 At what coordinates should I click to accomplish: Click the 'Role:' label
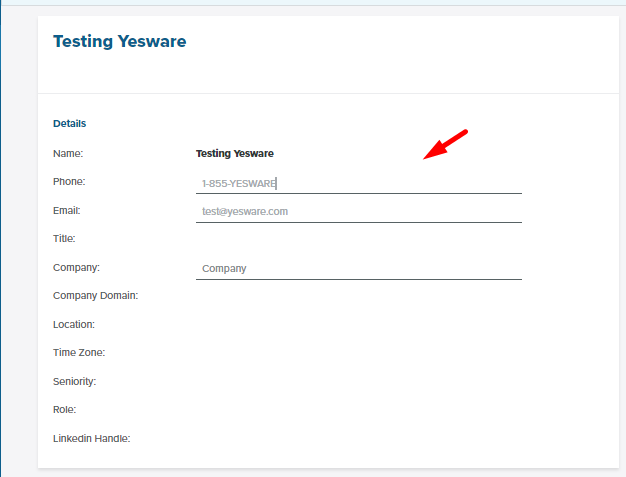[65, 410]
